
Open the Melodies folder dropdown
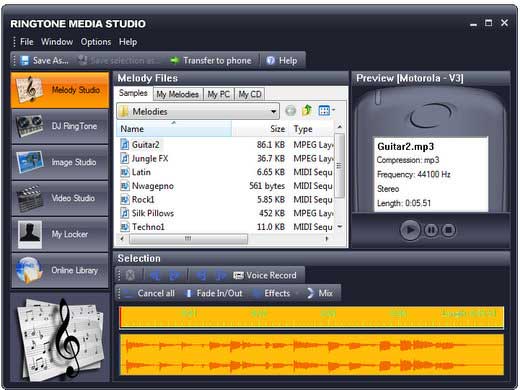(x=198, y=111)
